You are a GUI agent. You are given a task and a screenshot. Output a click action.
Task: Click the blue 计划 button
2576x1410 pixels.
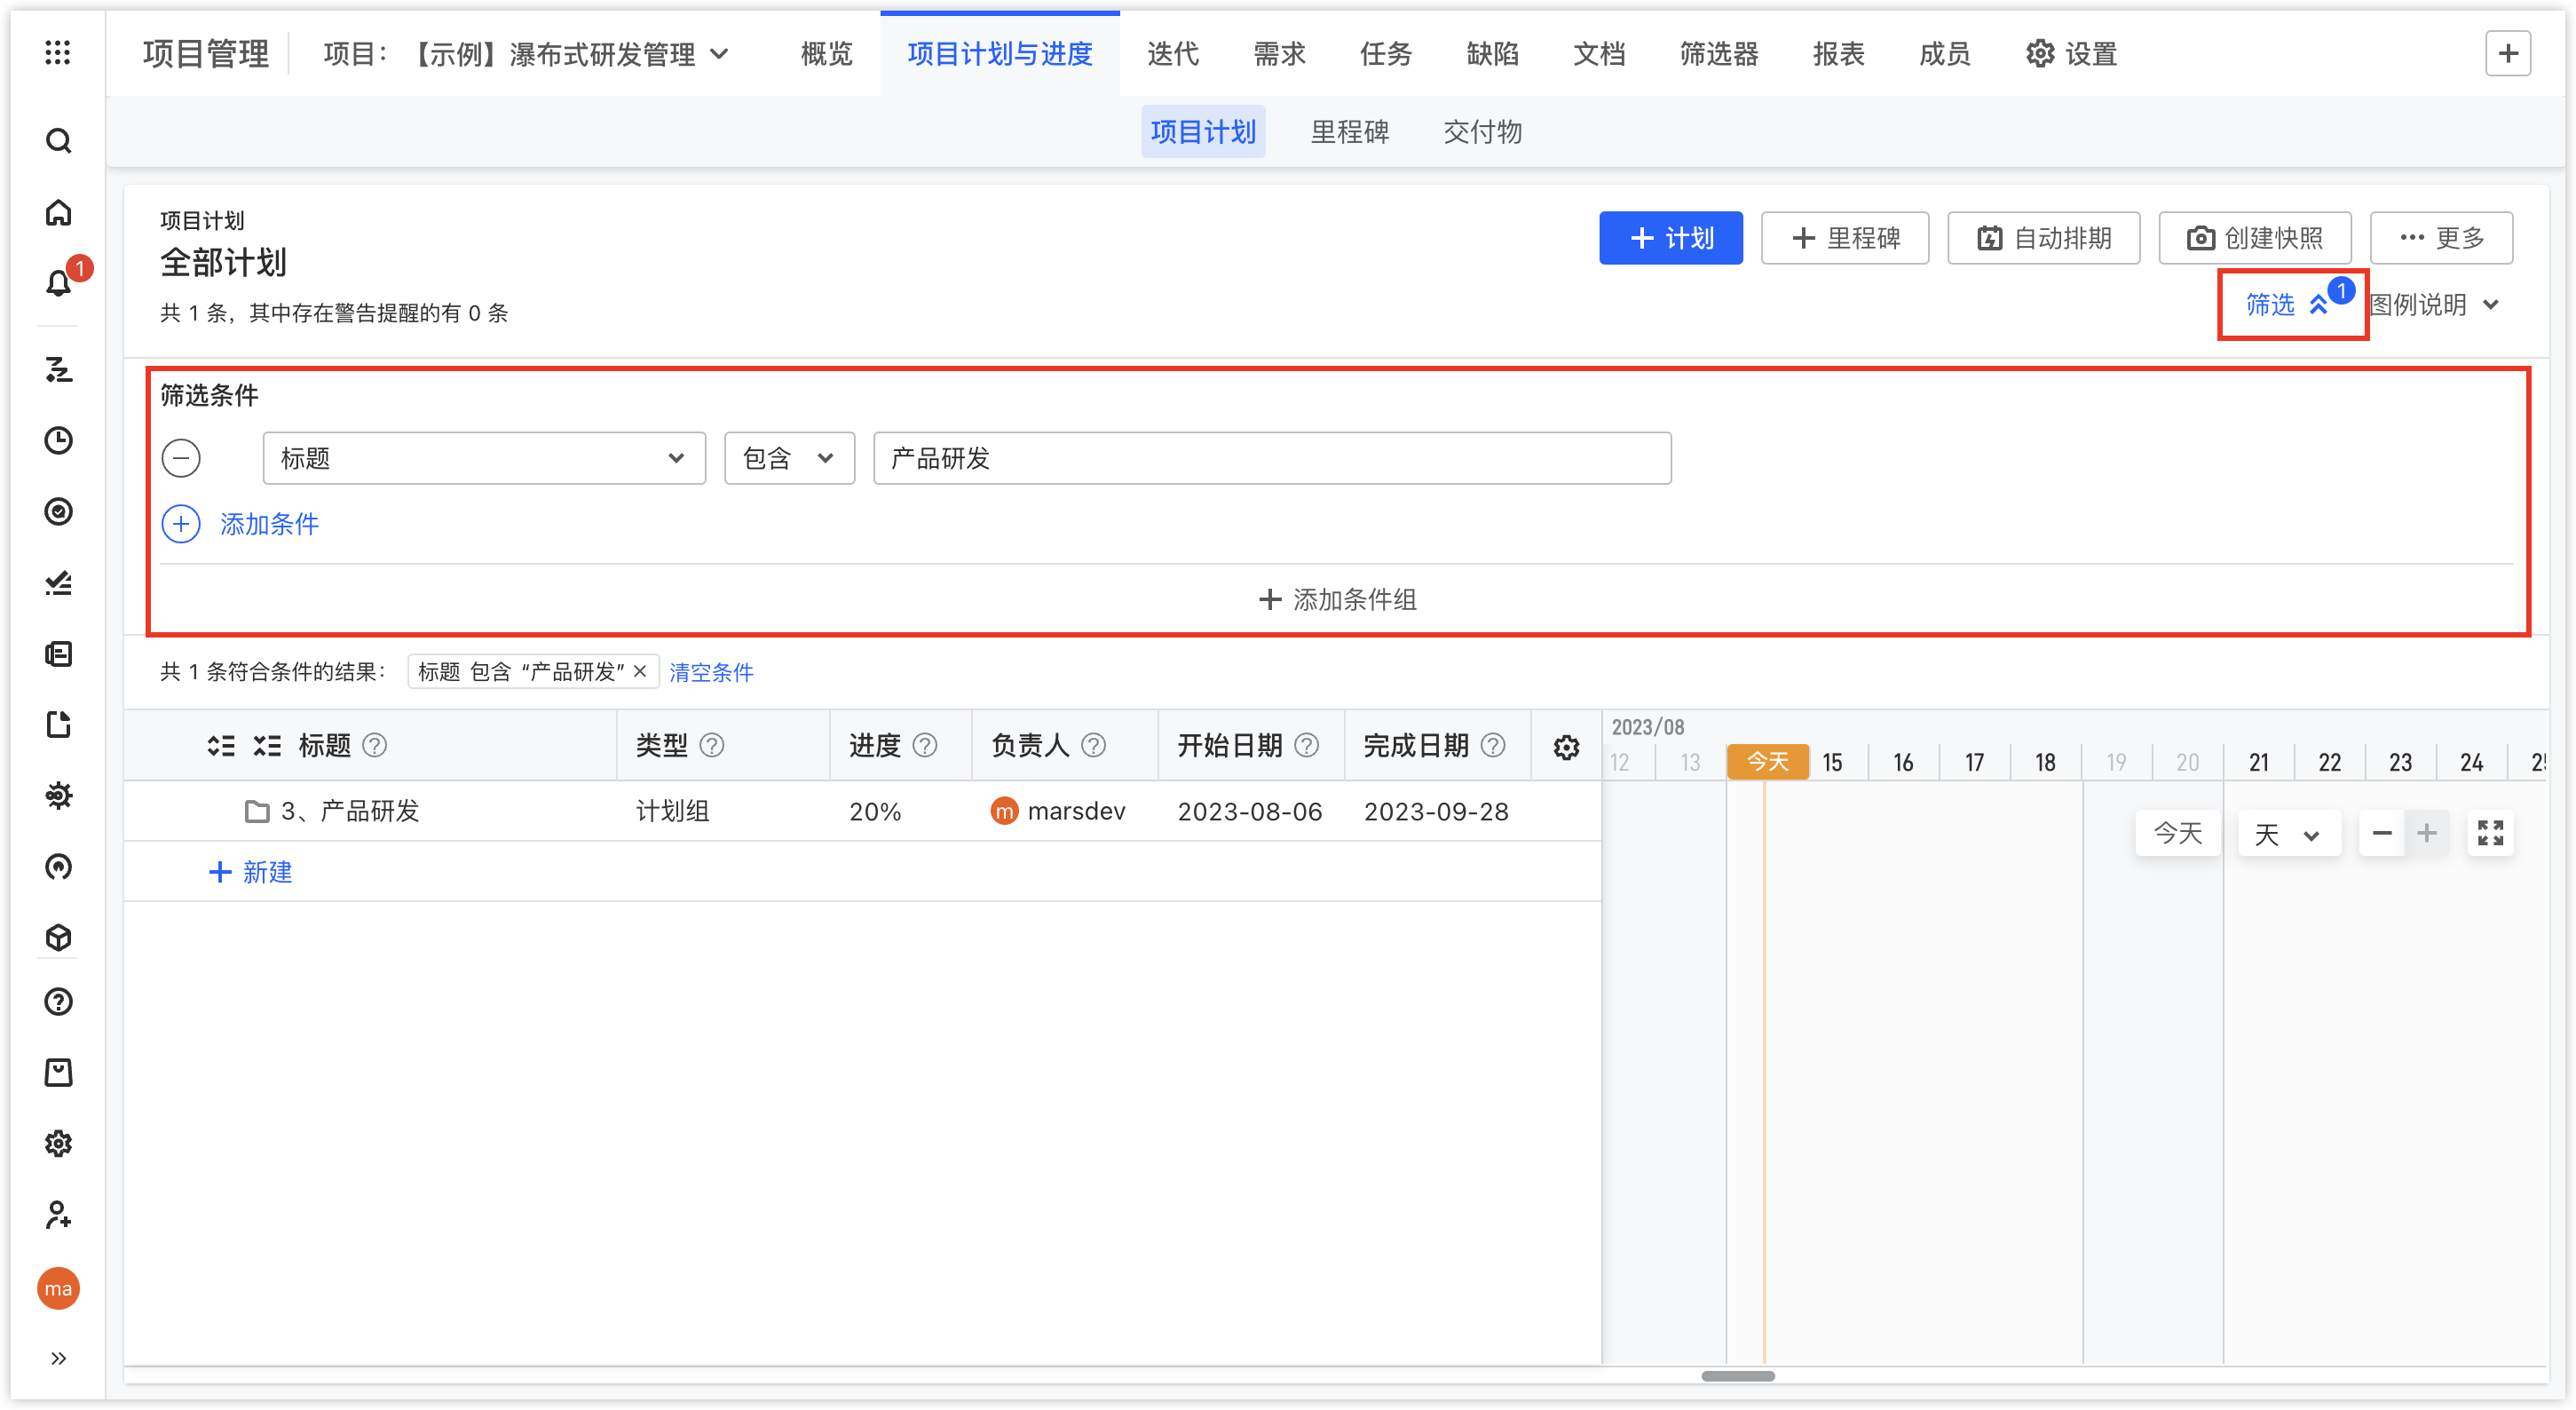coord(1670,238)
